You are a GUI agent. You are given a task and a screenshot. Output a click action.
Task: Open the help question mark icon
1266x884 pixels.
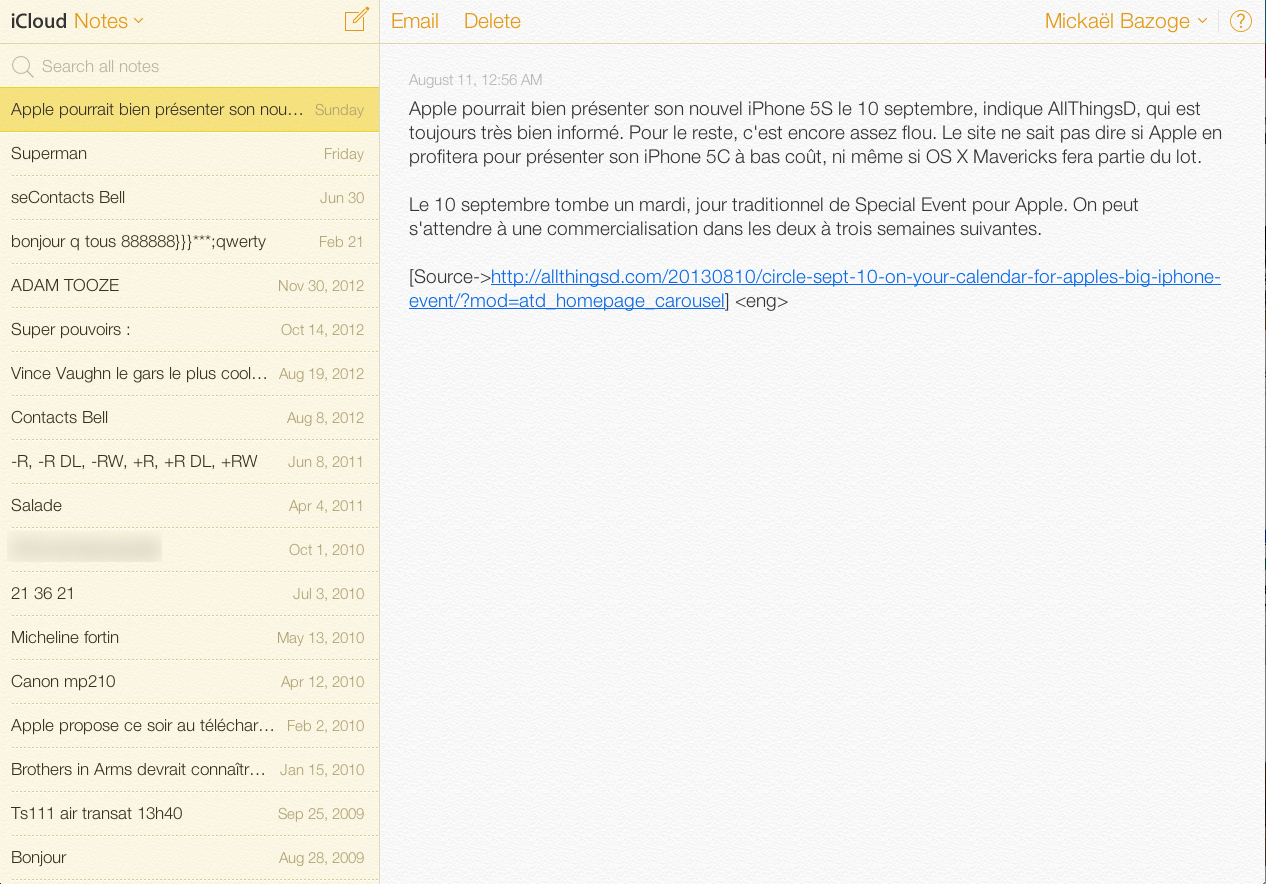(x=1240, y=21)
